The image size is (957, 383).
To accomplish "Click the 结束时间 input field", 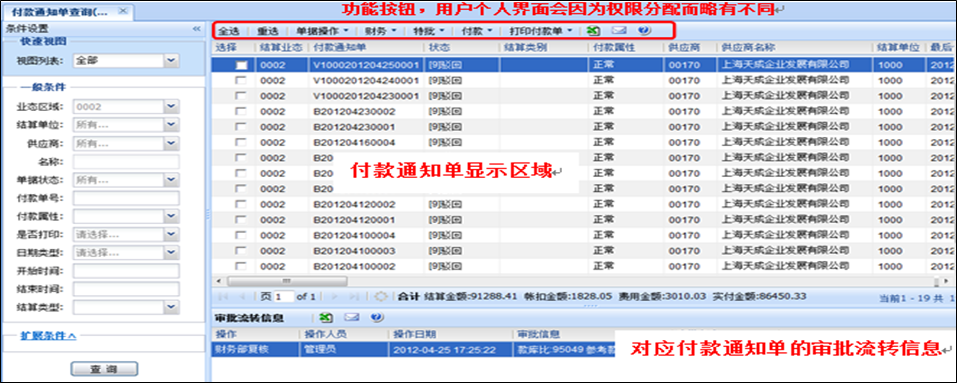I will (x=126, y=289).
